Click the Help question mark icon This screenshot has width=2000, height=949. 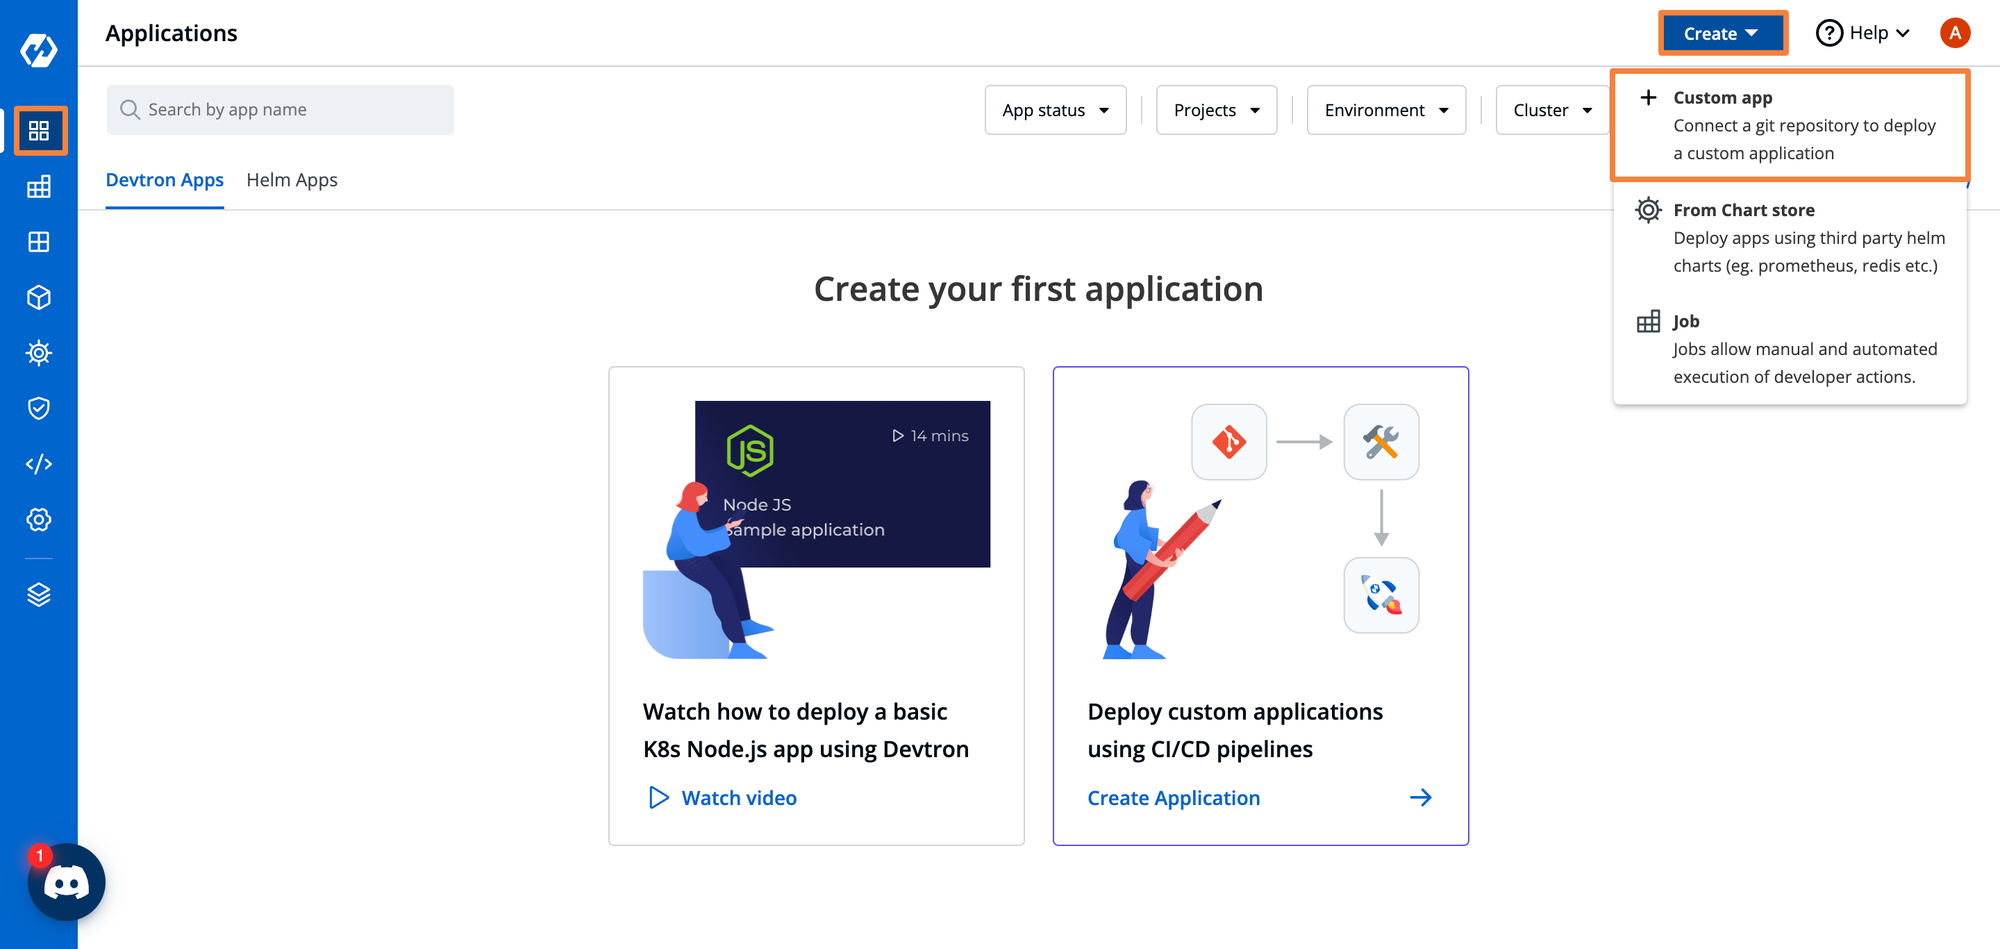1829,33
